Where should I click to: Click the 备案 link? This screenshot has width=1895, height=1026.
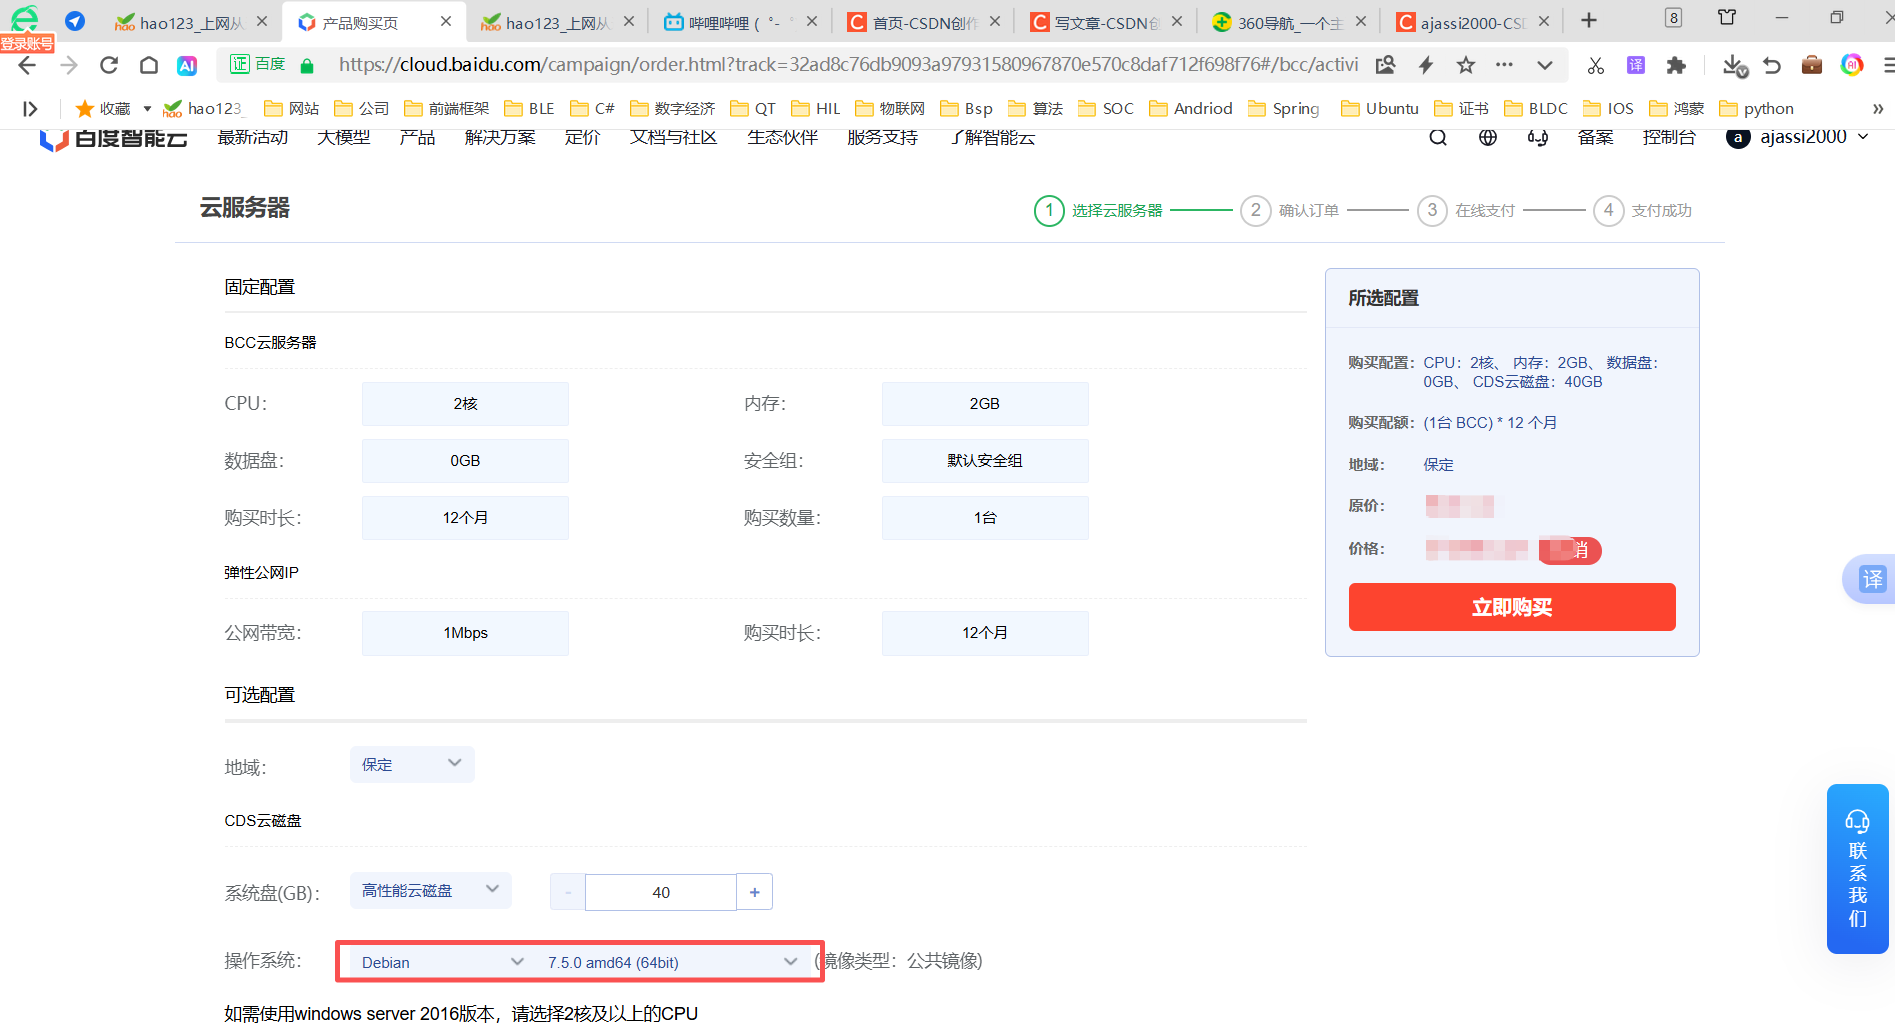(1596, 137)
